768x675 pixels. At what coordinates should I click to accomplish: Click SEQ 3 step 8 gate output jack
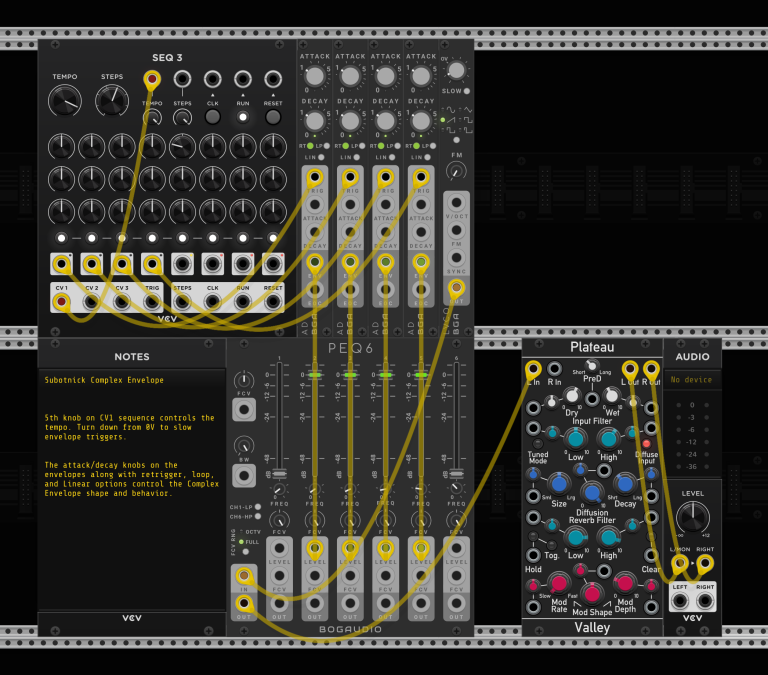click(273, 264)
